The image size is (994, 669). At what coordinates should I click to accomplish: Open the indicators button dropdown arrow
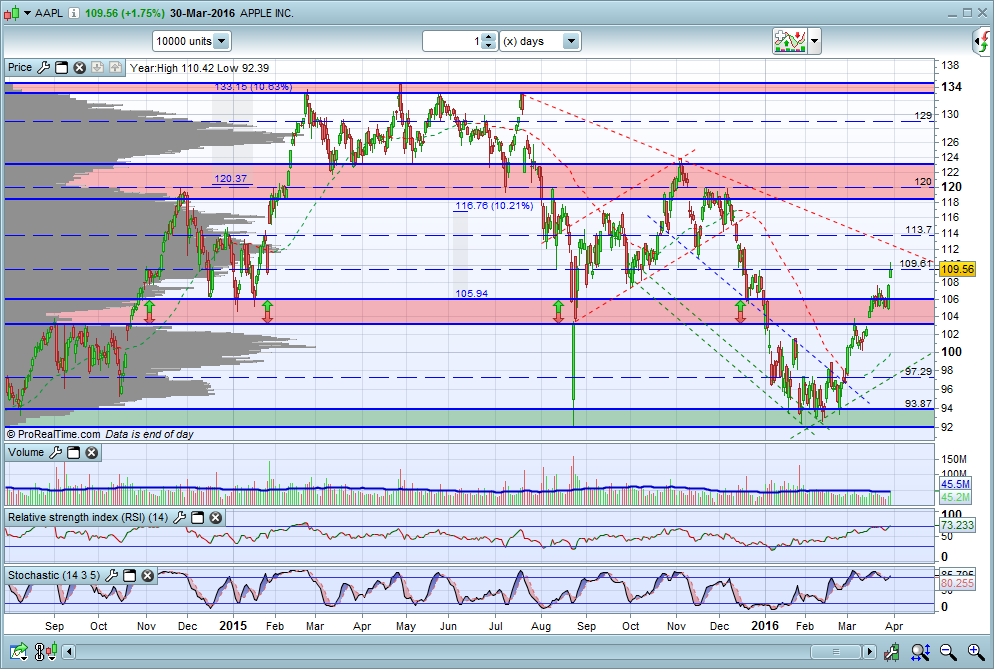[x=815, y=42]
